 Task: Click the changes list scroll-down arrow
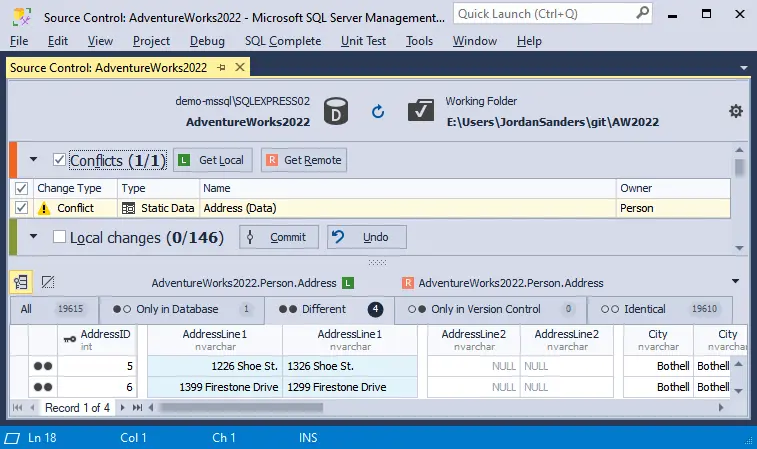point(739,248)
